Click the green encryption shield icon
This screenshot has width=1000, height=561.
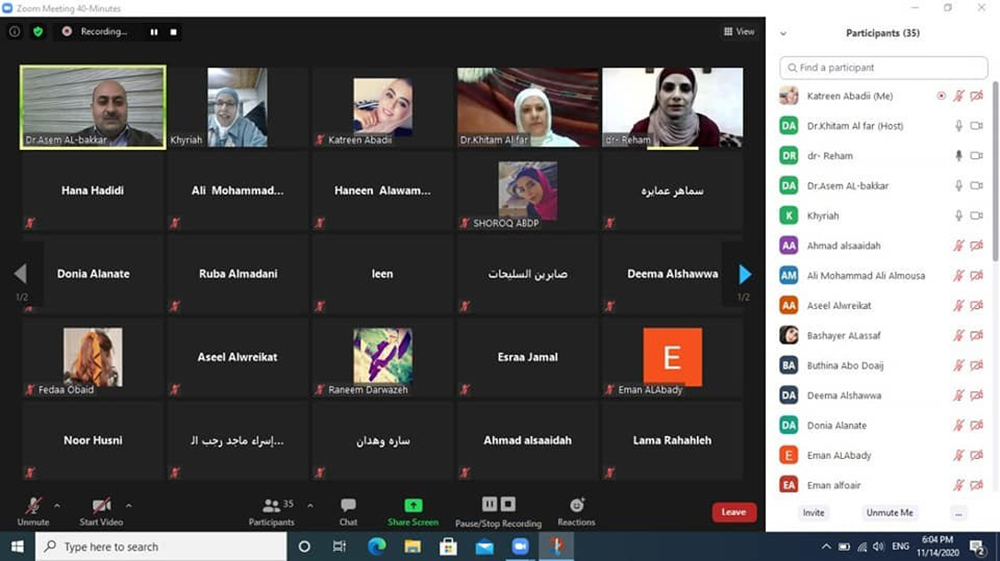coord(38,32)
